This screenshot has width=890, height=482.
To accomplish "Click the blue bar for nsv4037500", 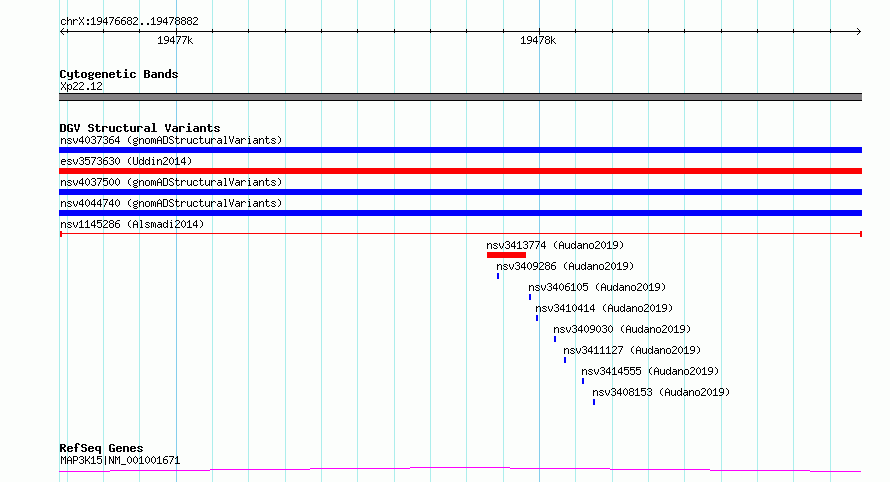I will pos(460,192).
